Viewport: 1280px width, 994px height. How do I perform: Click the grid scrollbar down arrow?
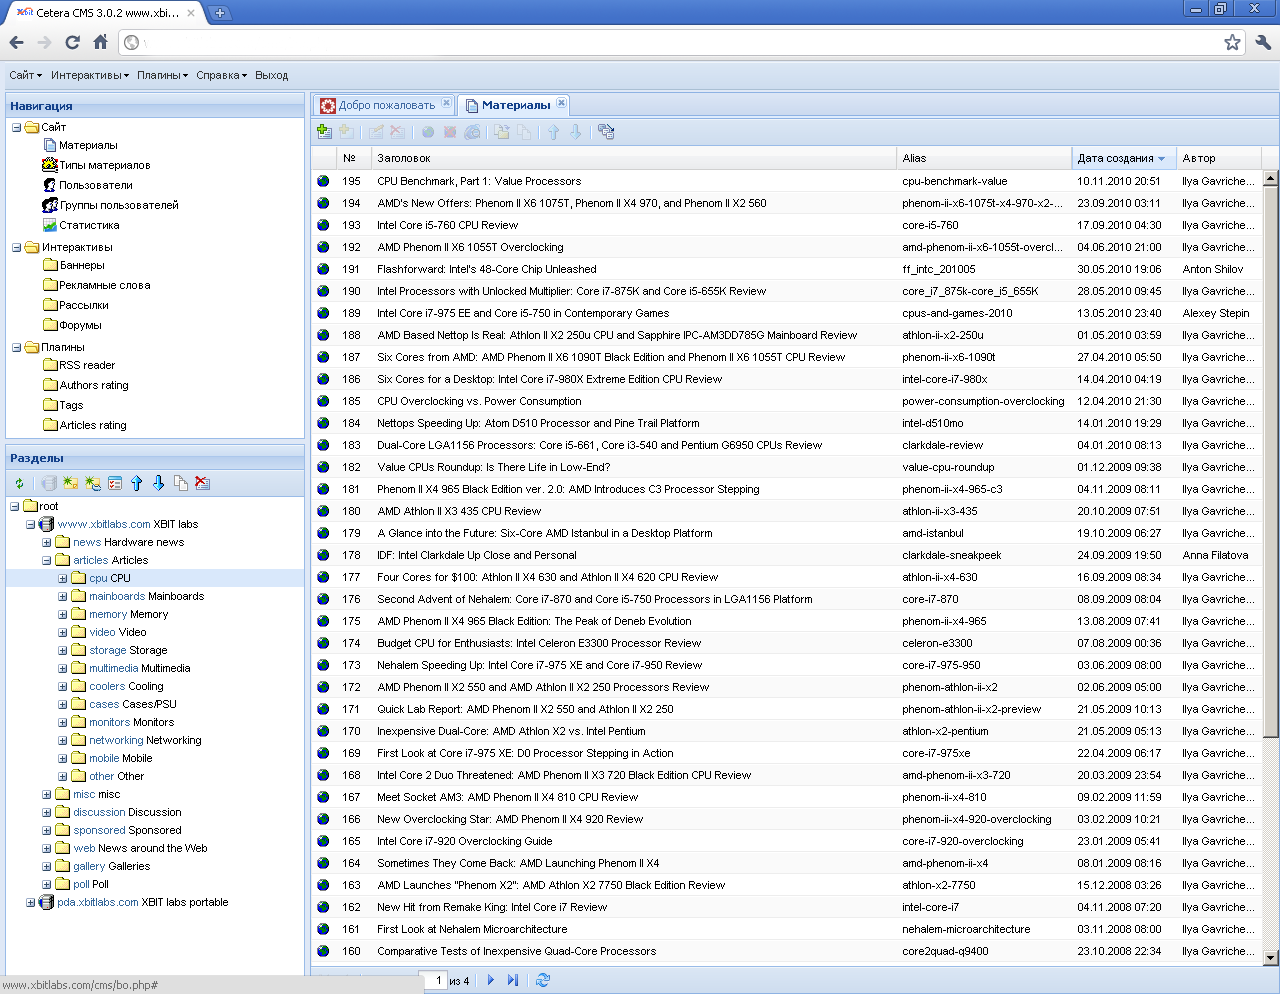1271,958
